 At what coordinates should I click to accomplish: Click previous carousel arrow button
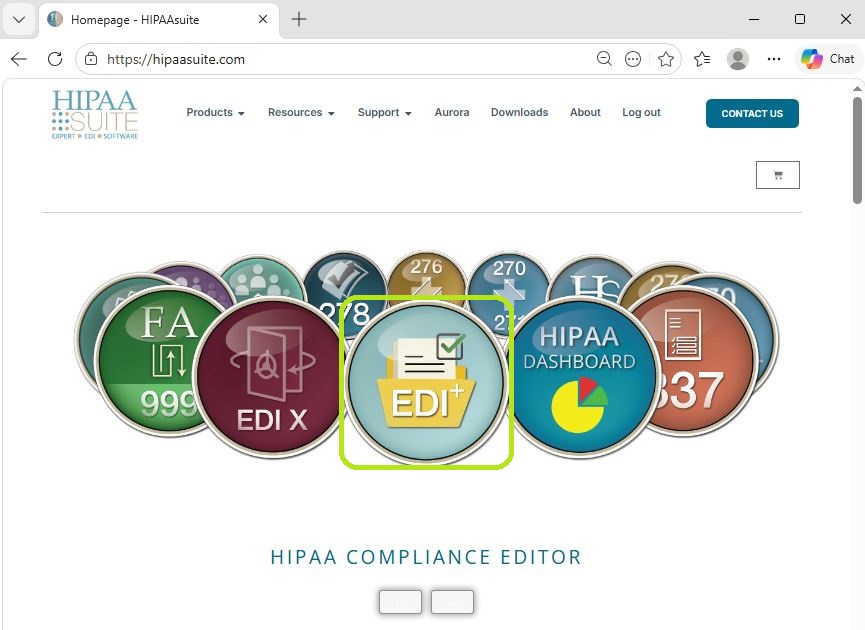tap(400, 602)
